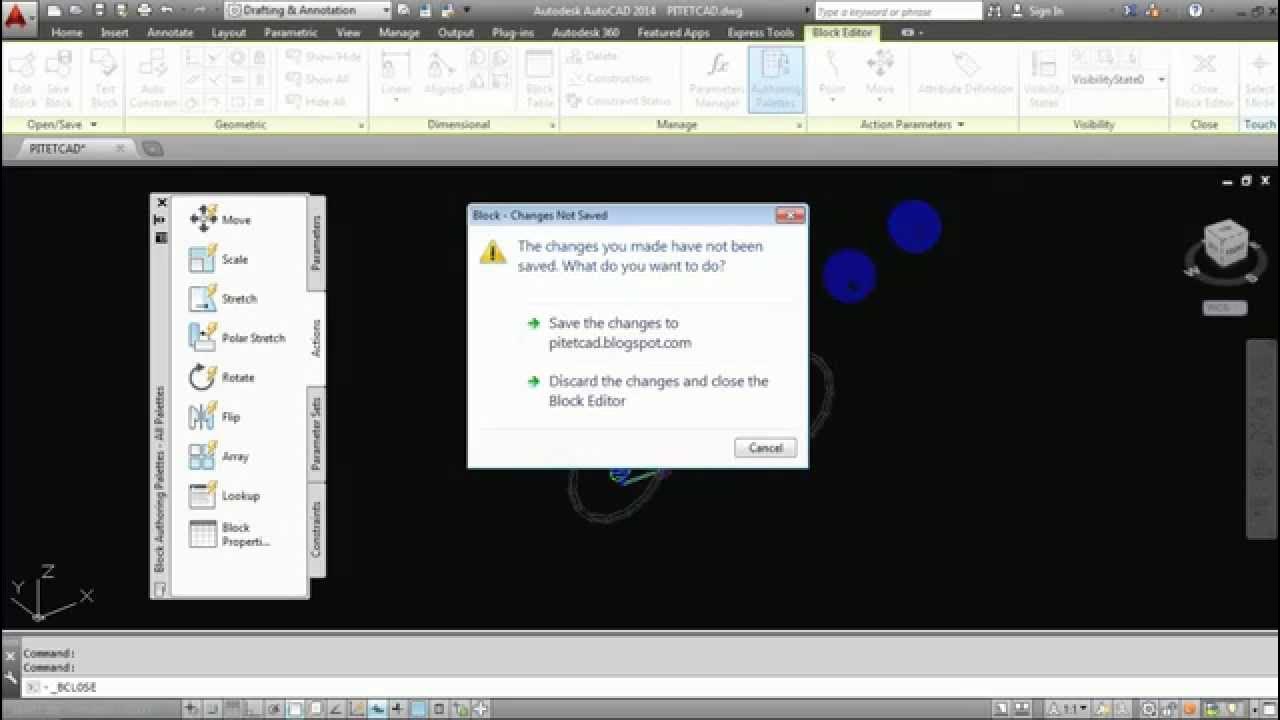Open the Parameters palette tab
Viewport: 1280px width, 720px height.
[316, 243]
